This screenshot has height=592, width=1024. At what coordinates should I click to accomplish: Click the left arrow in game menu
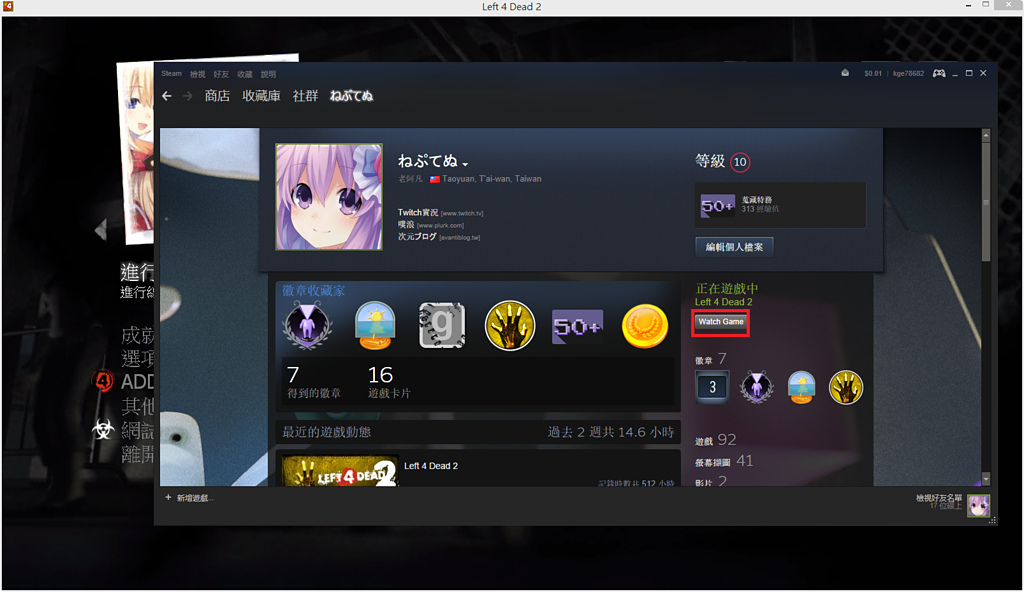(101, 229)
